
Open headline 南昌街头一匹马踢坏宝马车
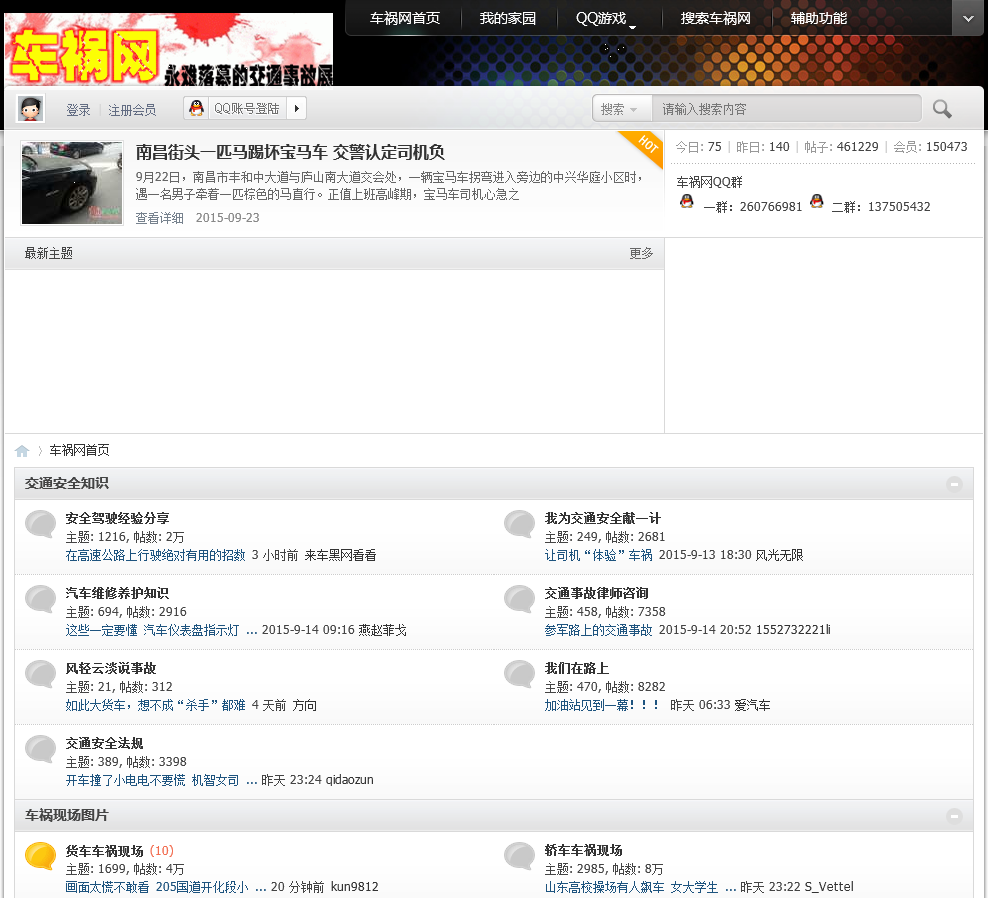[290, 153]
